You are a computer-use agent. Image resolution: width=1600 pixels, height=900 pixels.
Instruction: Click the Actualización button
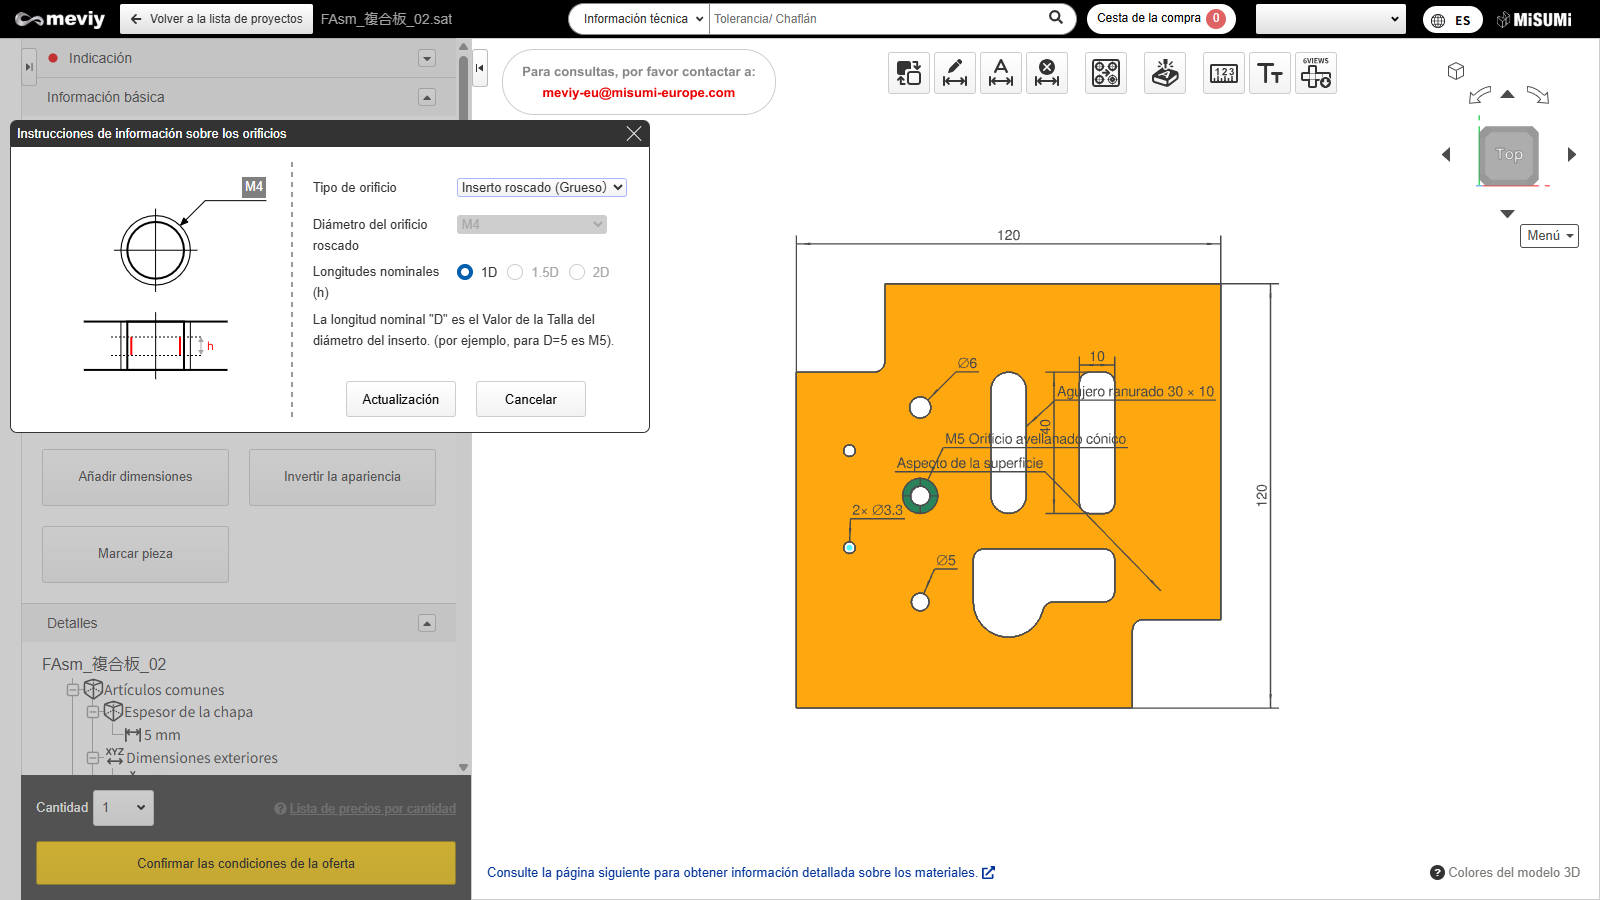(400, 399)
